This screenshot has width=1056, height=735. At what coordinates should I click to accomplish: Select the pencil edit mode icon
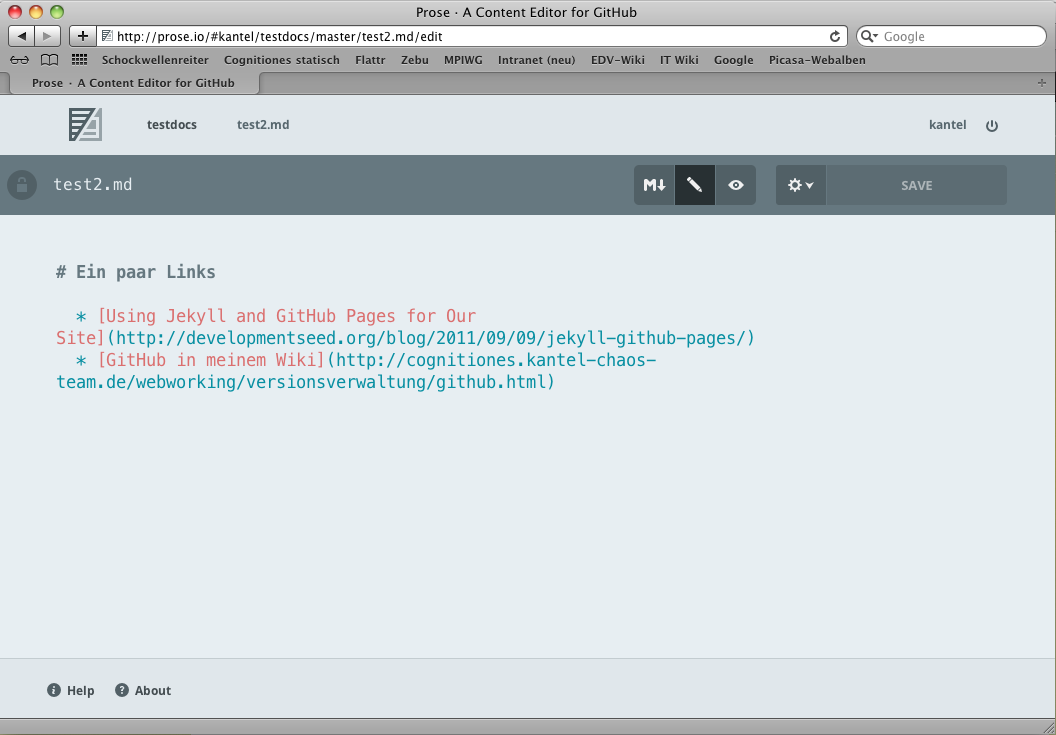point(694,185)
